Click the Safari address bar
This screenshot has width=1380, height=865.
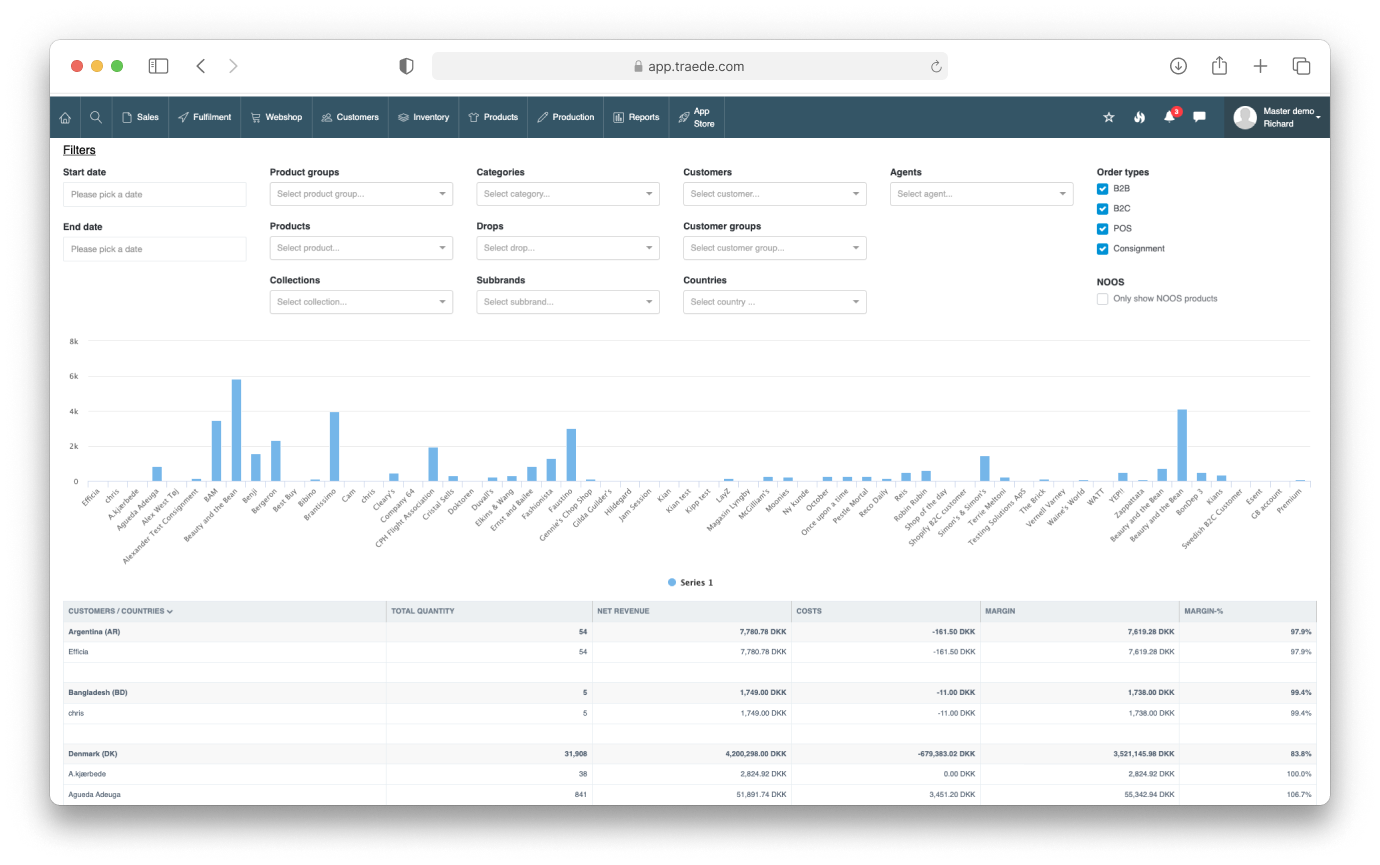coord(689,66)
